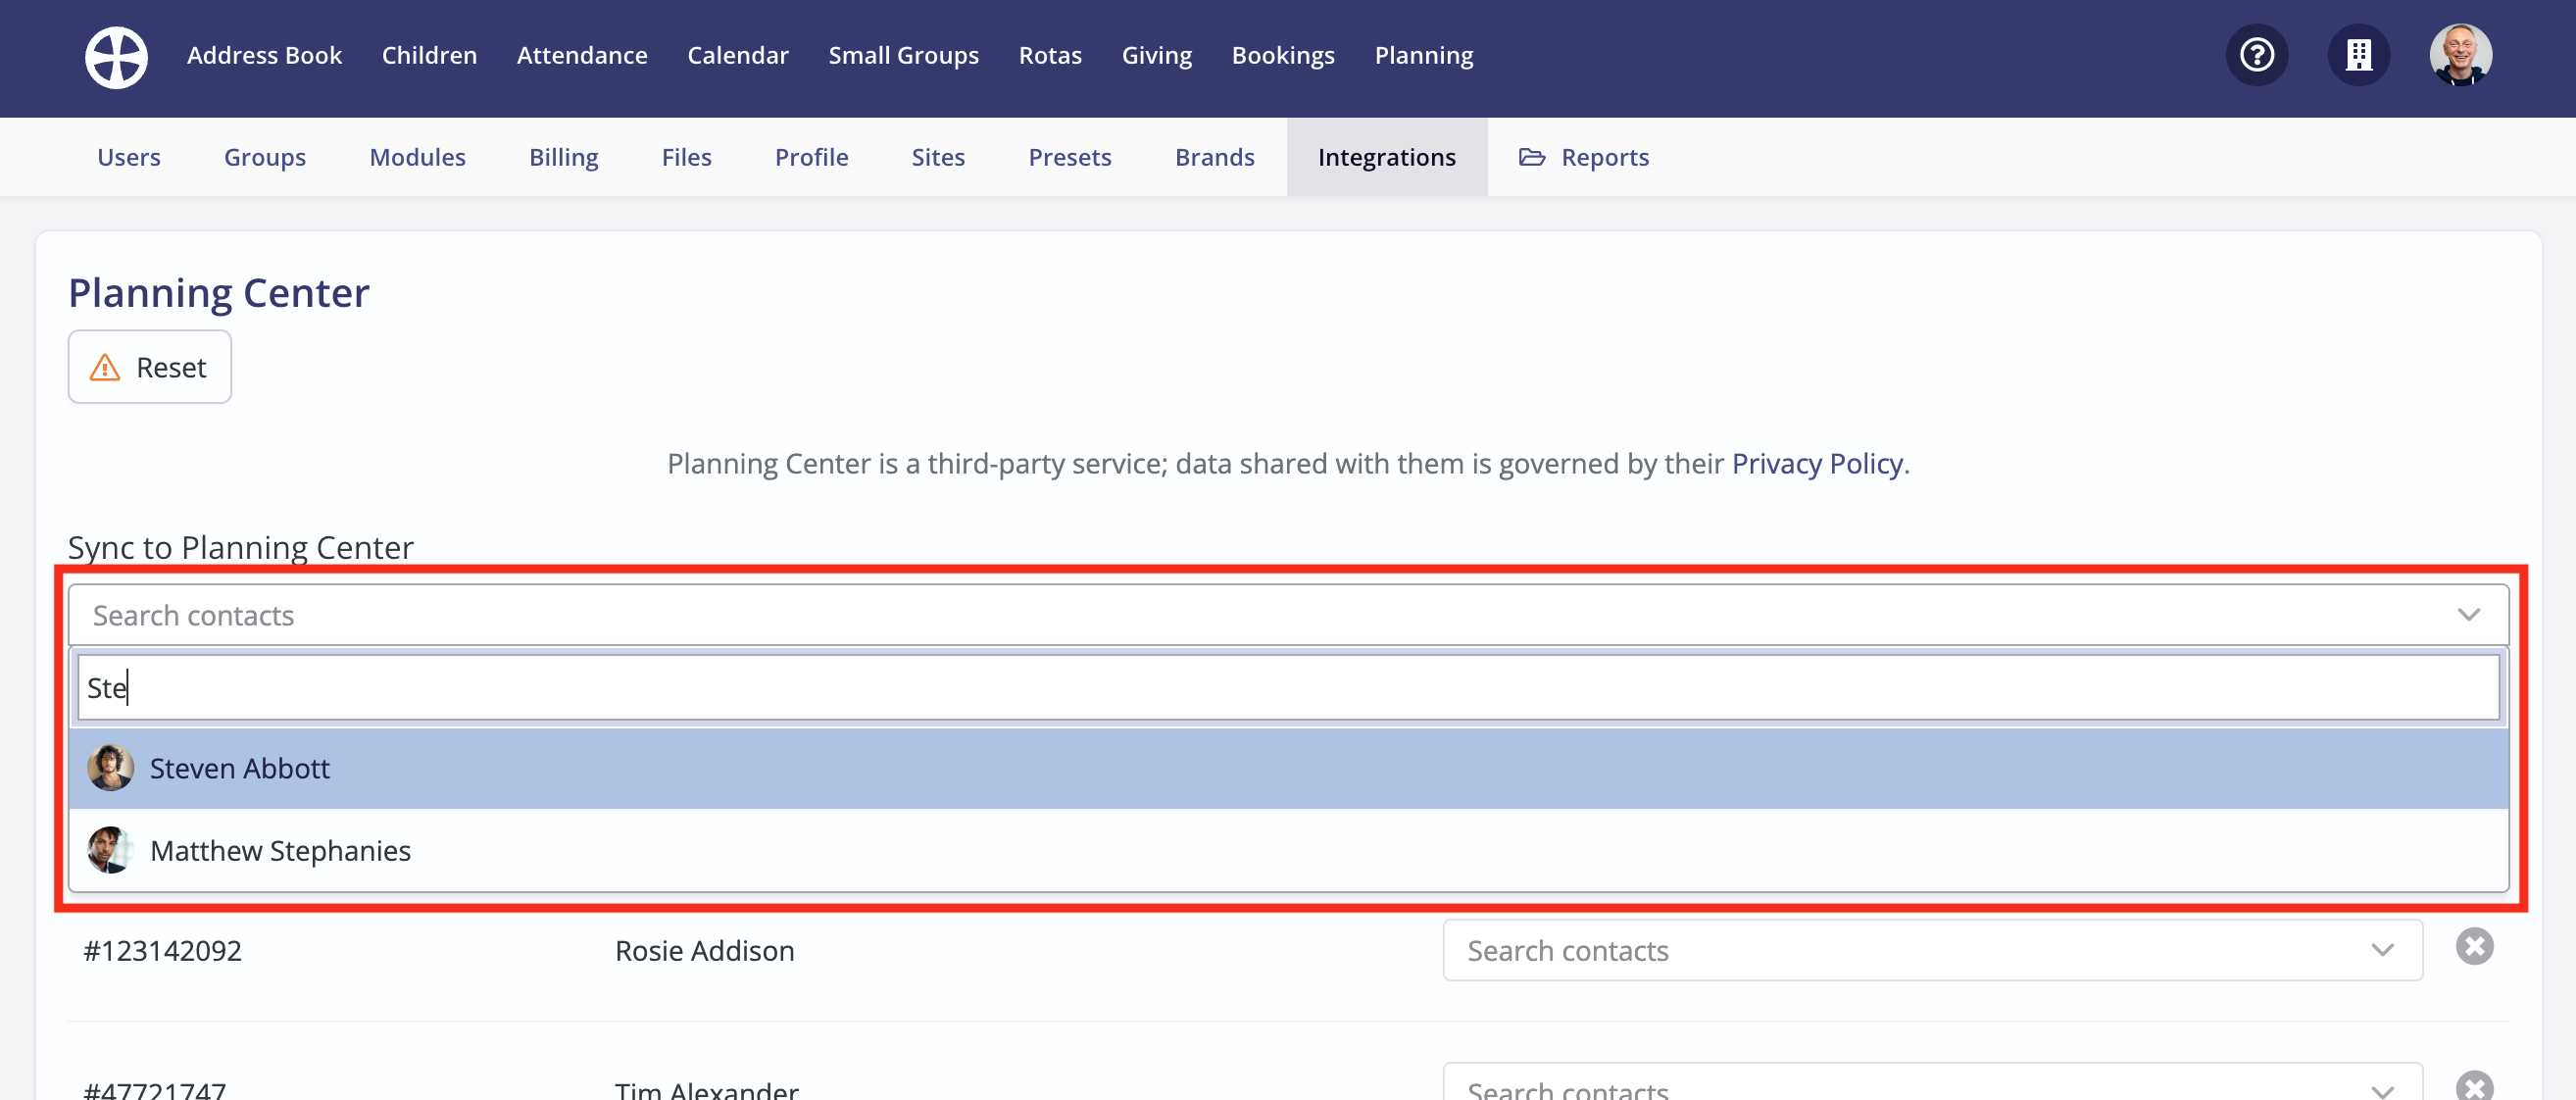Select the Integrations tab
Screen dimensions: 2576x1100
click(x=1387, y=157)
